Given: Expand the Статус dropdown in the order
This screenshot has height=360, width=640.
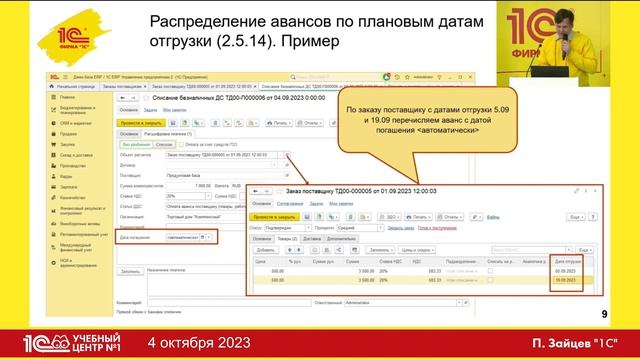Looking at the screenshot, I should pos(308,228).
